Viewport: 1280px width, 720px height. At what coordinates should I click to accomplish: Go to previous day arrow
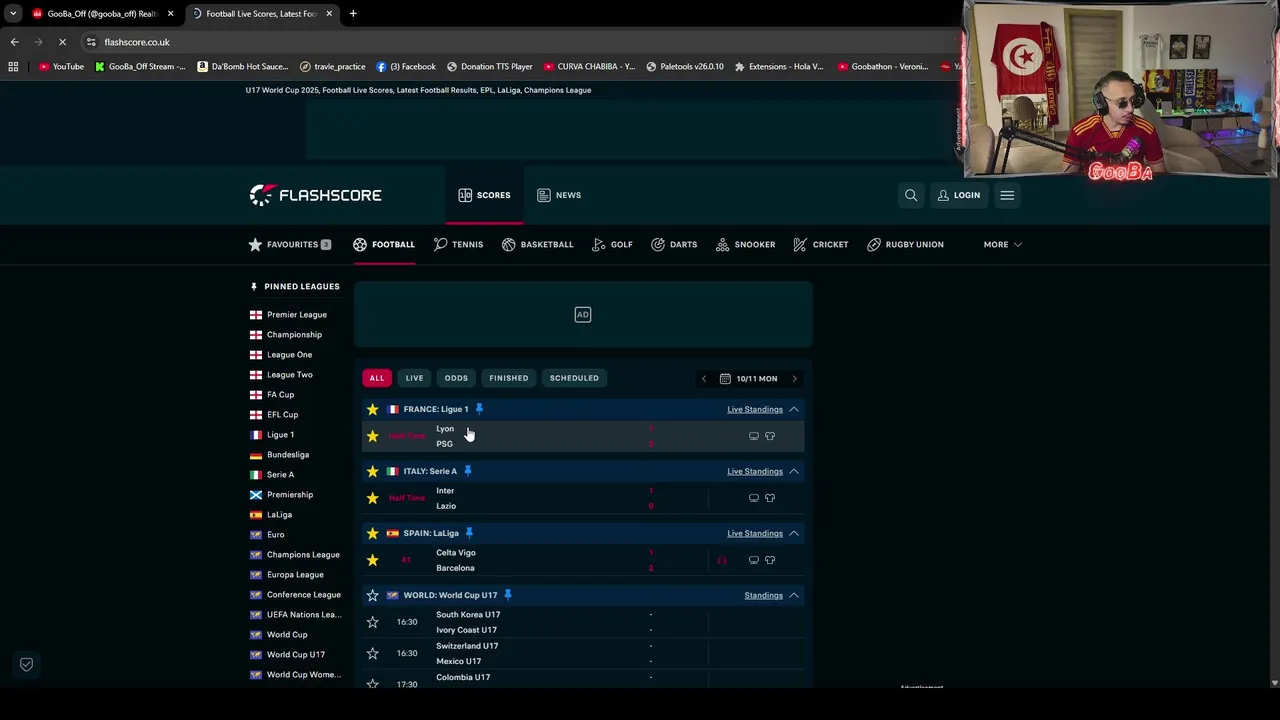pyautogui.click(x=703, y=379)
